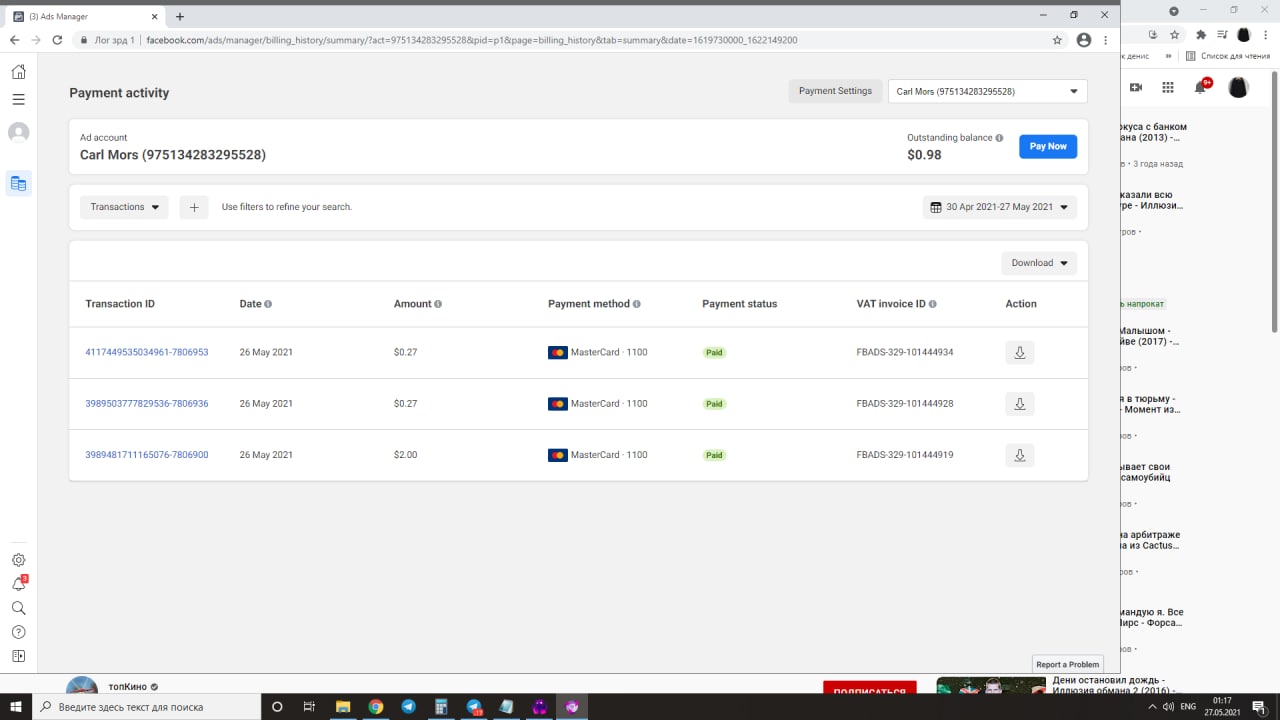Expand the hamburger menu in left sidebar
The height and width of the screenshot is (720, 1280).
click(18, 99)
